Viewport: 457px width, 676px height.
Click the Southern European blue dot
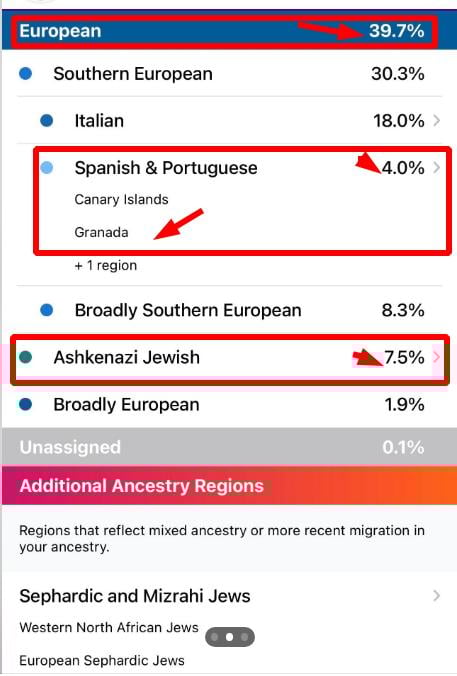pyautogui.click(x=26, y=74)
